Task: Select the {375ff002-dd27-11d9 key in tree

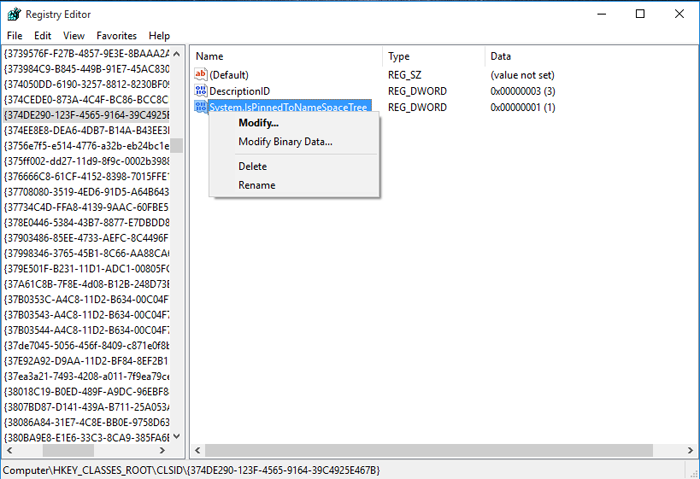Action: tap(87, 161)
